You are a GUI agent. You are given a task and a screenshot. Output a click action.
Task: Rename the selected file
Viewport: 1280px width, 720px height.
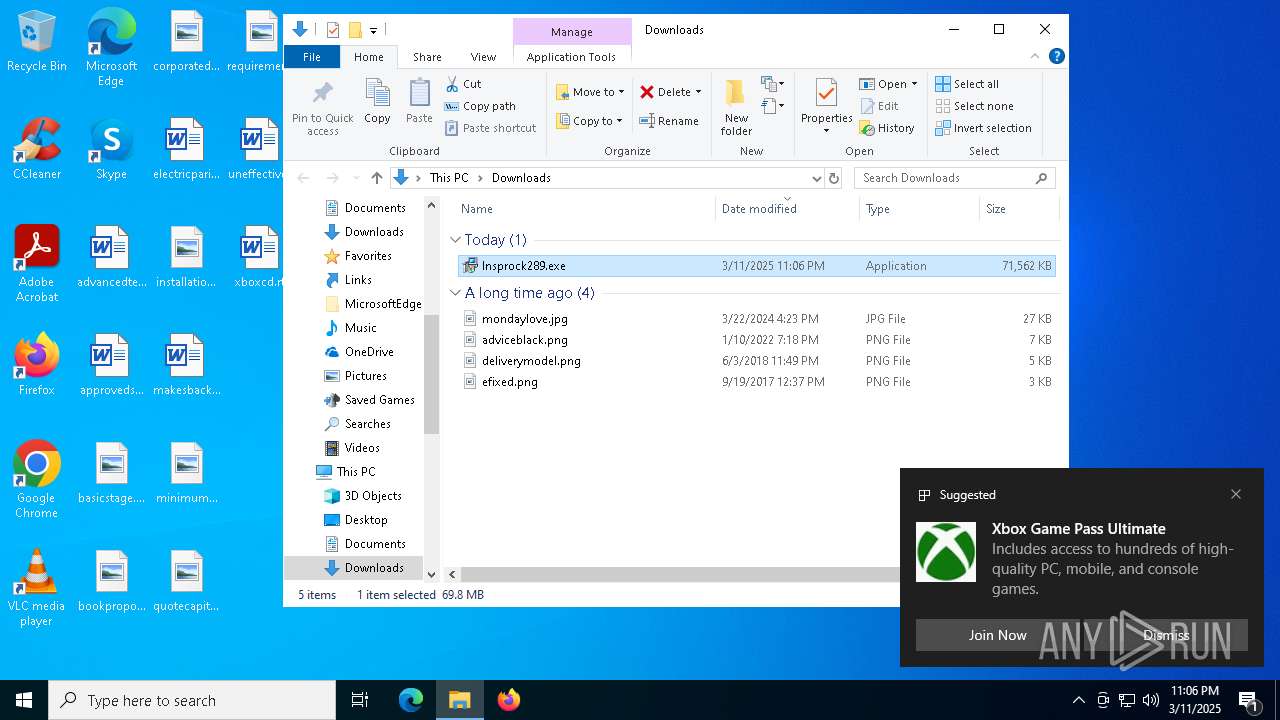click(669, 121)
